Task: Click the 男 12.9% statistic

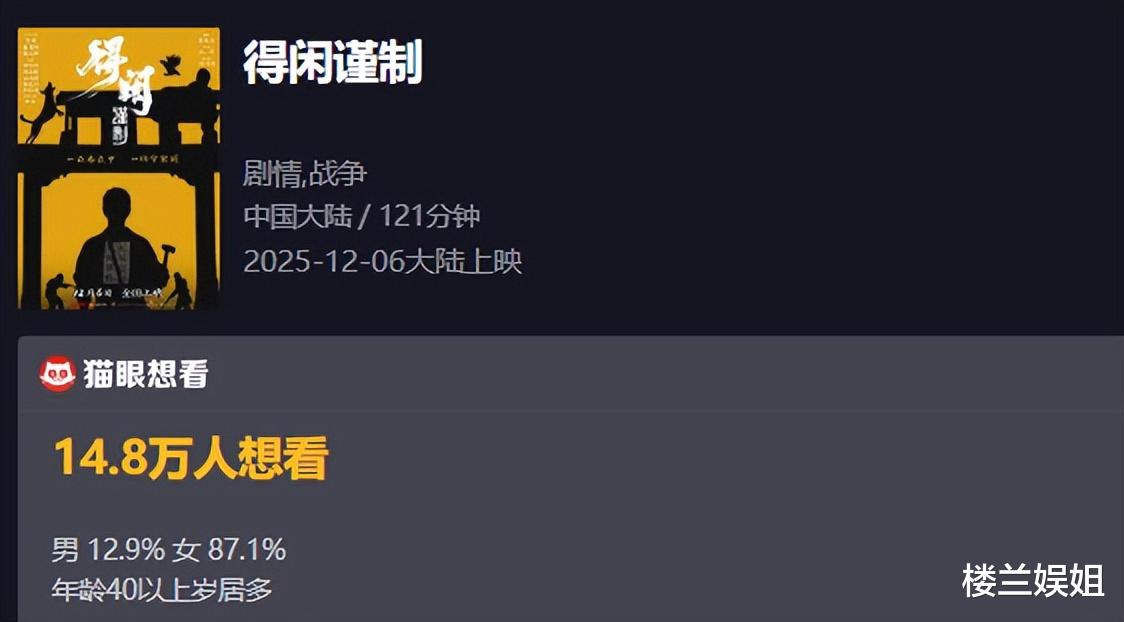Action: [107, 548]
